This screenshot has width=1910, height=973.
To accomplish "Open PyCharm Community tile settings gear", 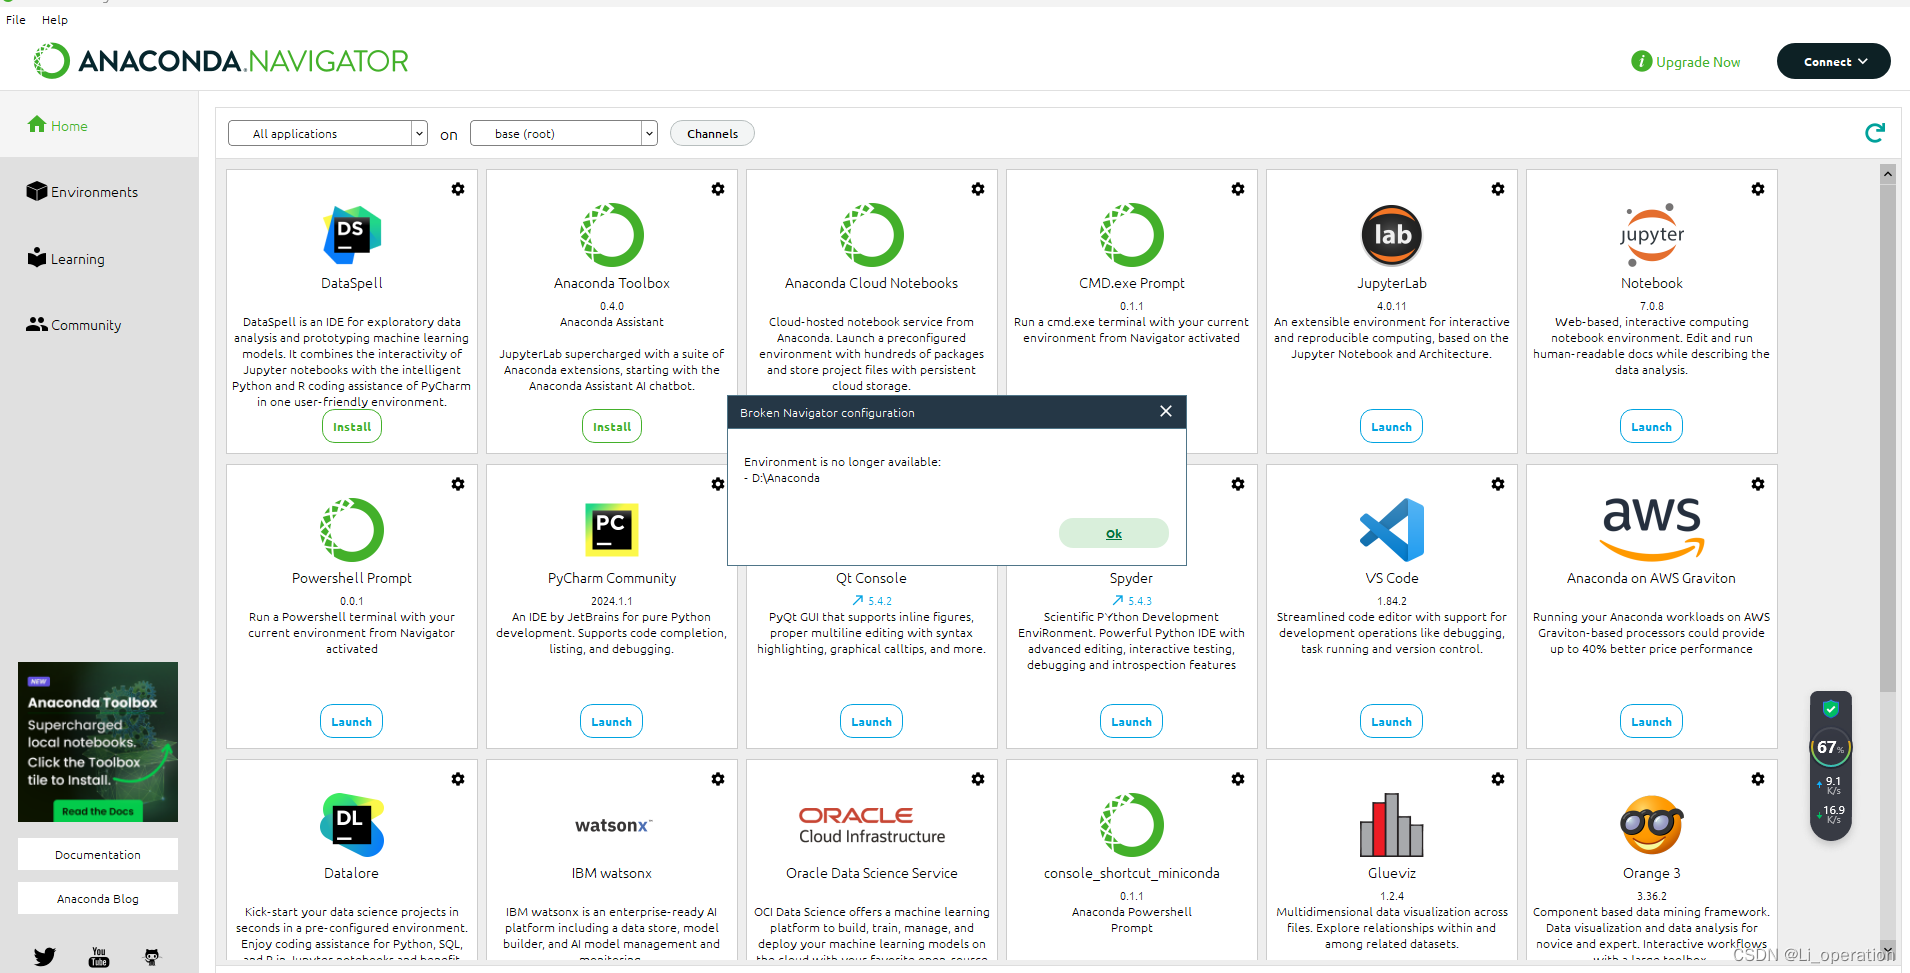I will pos(718,484).
